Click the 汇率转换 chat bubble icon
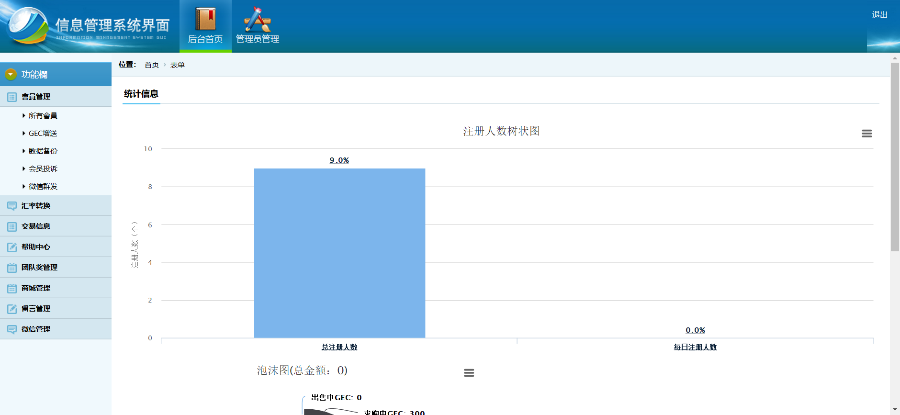This screenshot has width=900, height=415. (11, 206)
